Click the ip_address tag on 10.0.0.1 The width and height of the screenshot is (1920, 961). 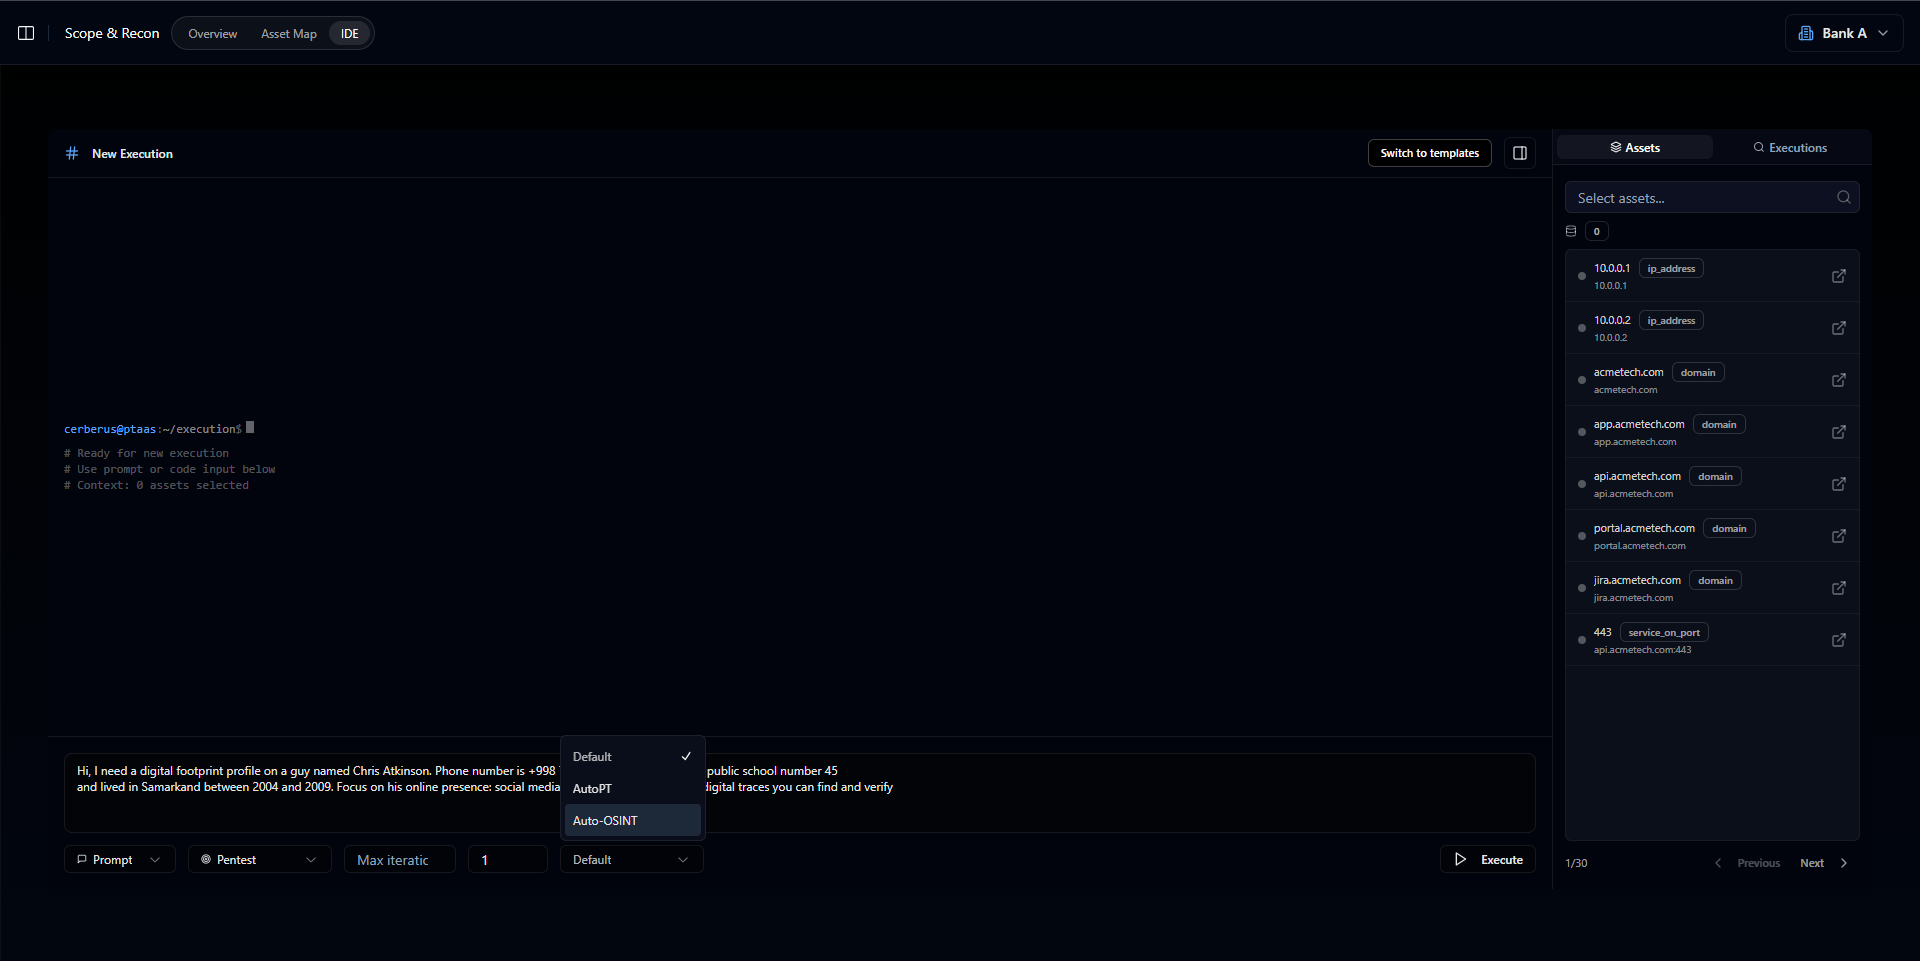tap(1671, 268)
